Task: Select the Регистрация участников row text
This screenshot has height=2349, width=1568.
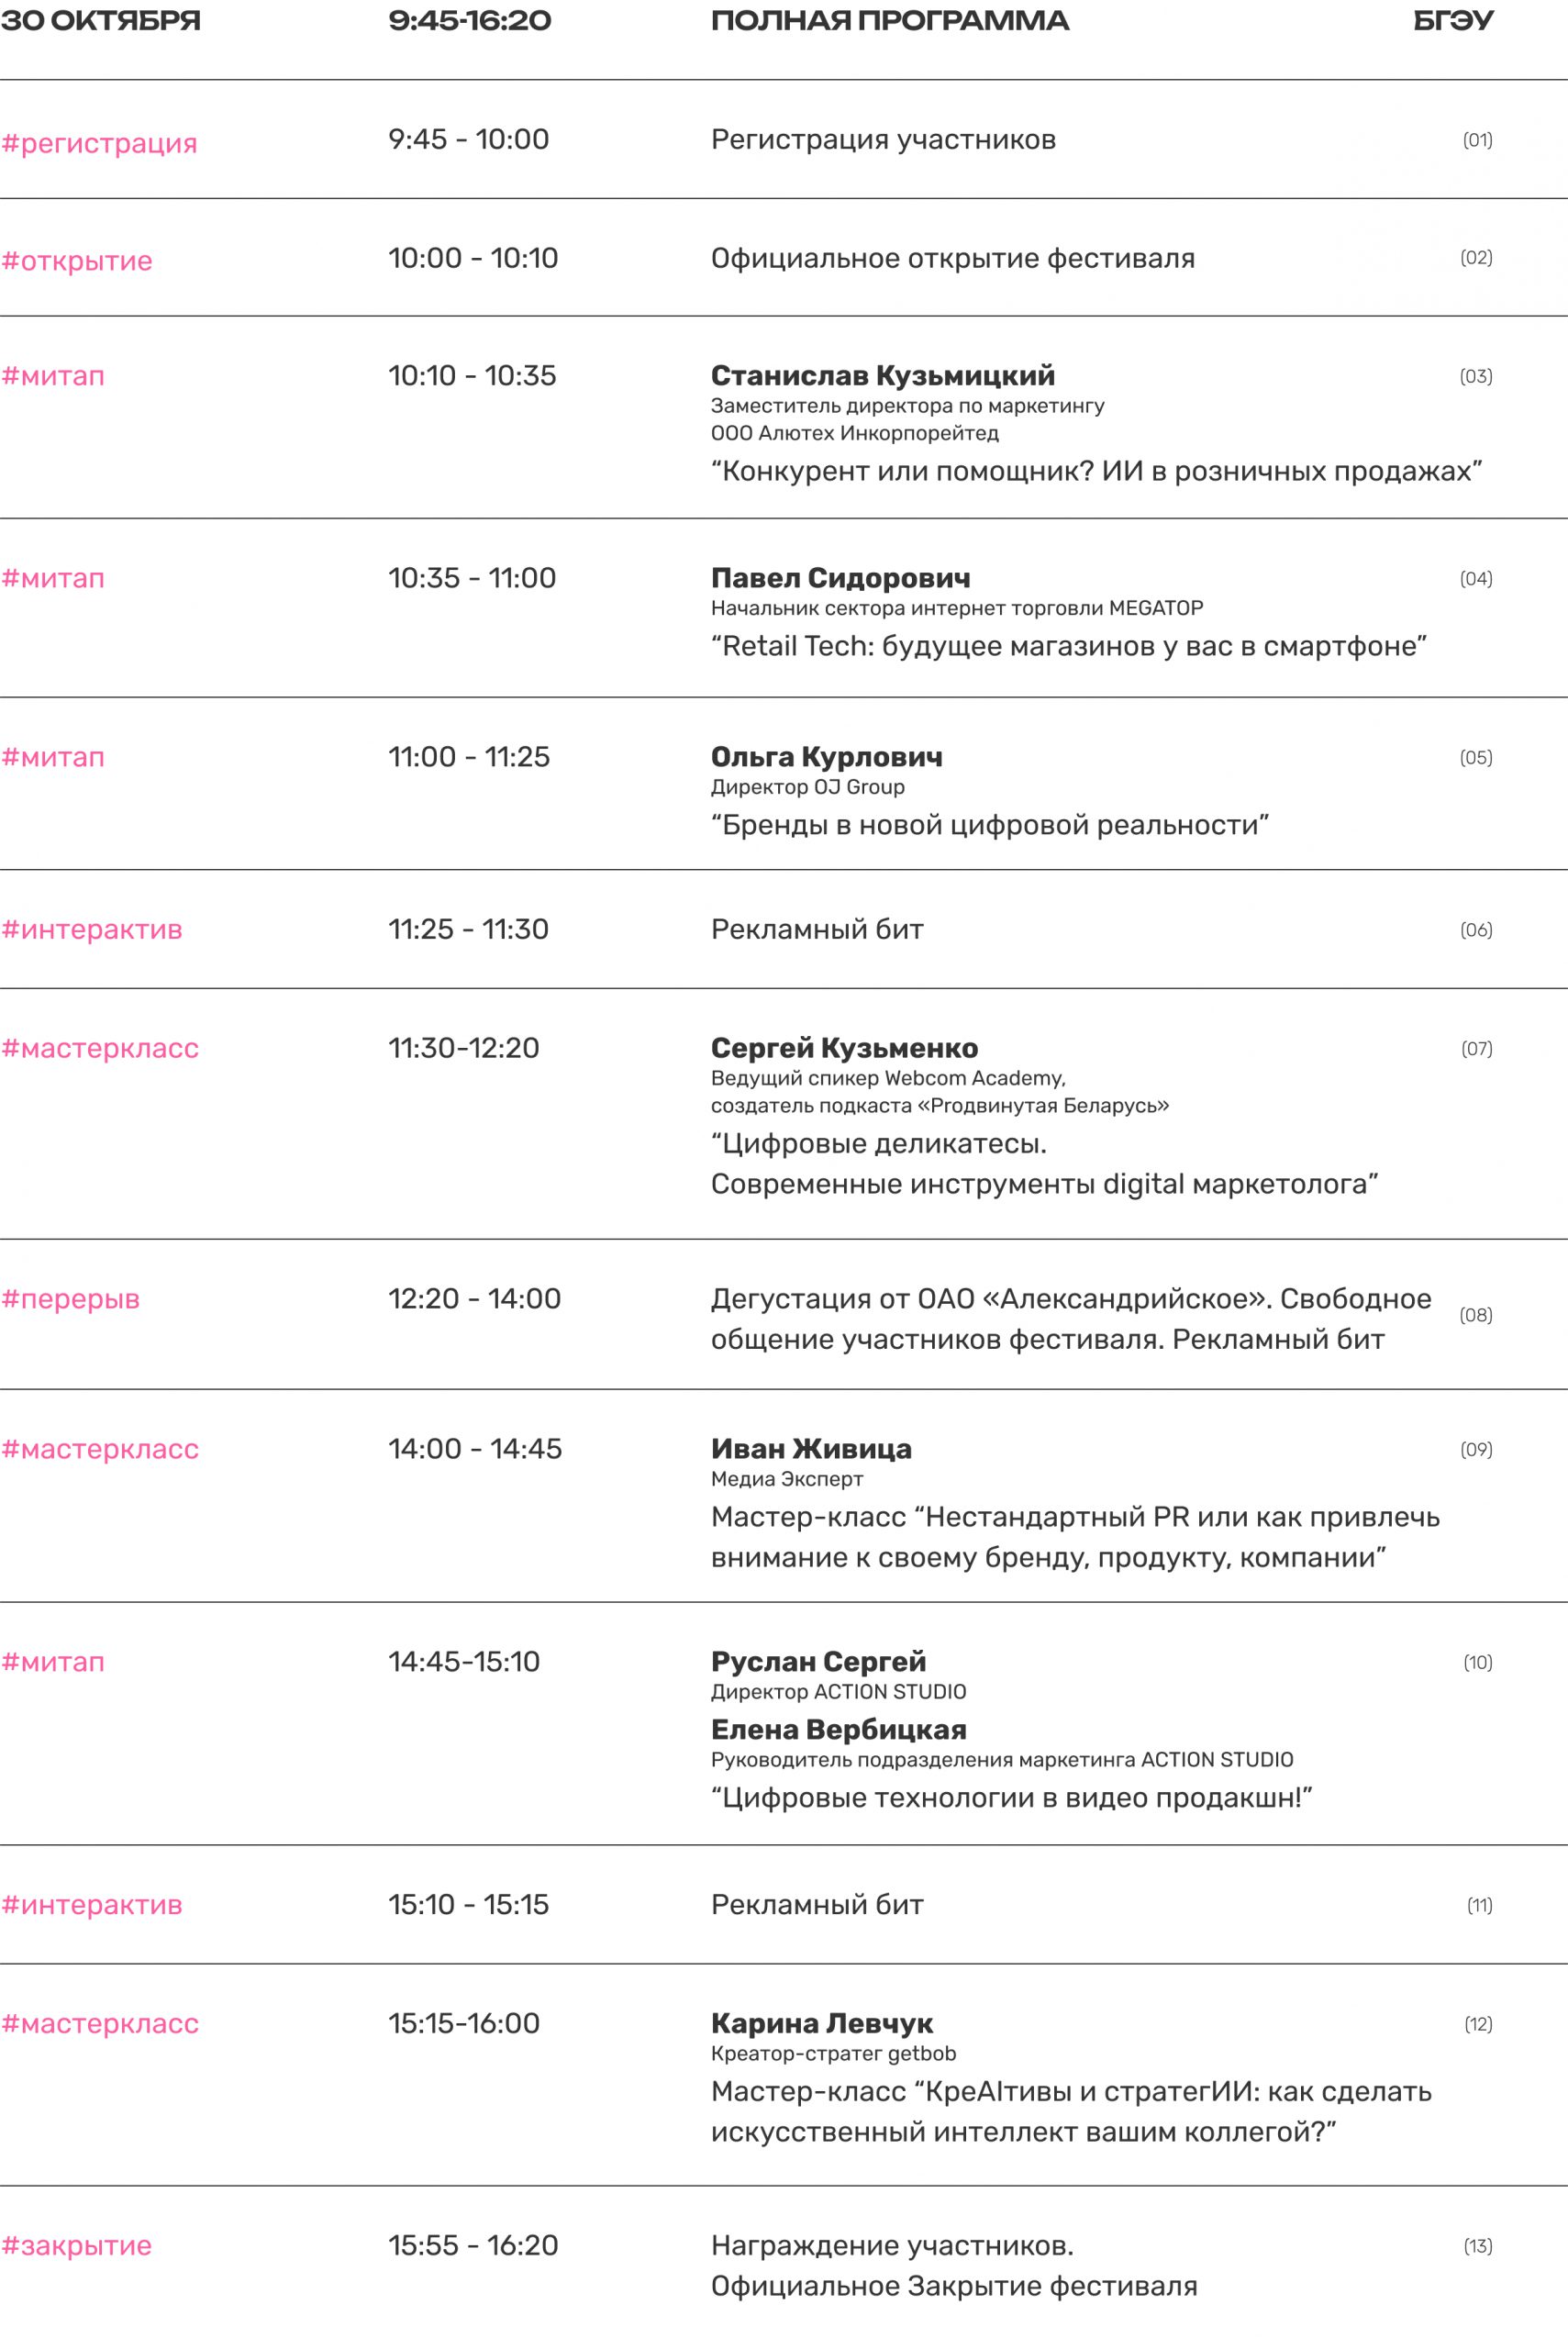Action: click(x=883, y=140)
